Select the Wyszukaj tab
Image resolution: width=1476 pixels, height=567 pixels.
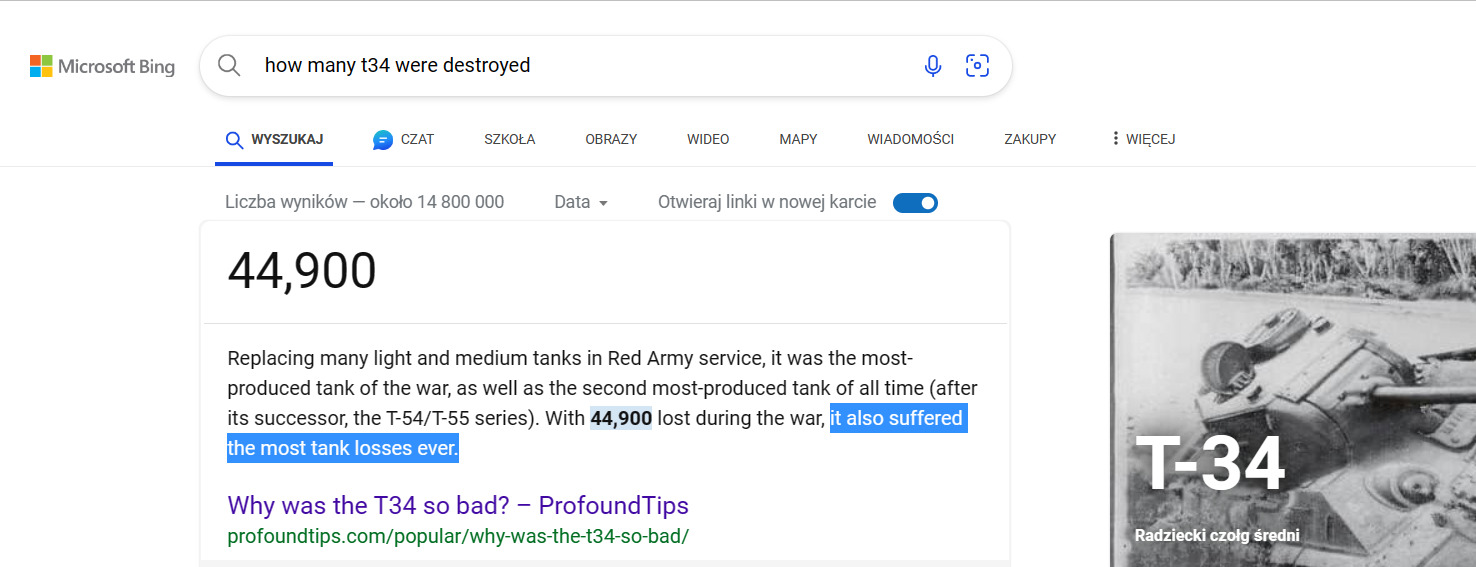pos(274,139)
